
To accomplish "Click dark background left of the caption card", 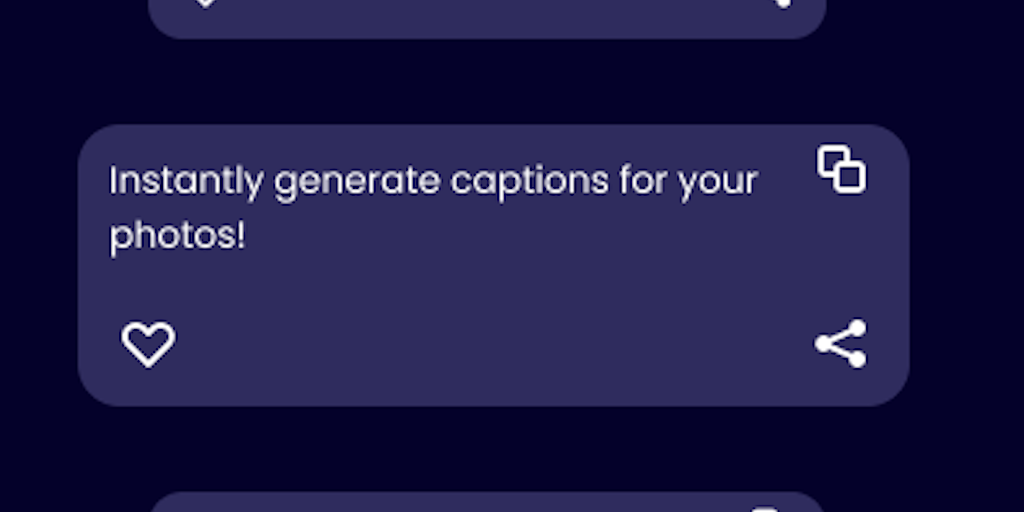I will (38, 265).
